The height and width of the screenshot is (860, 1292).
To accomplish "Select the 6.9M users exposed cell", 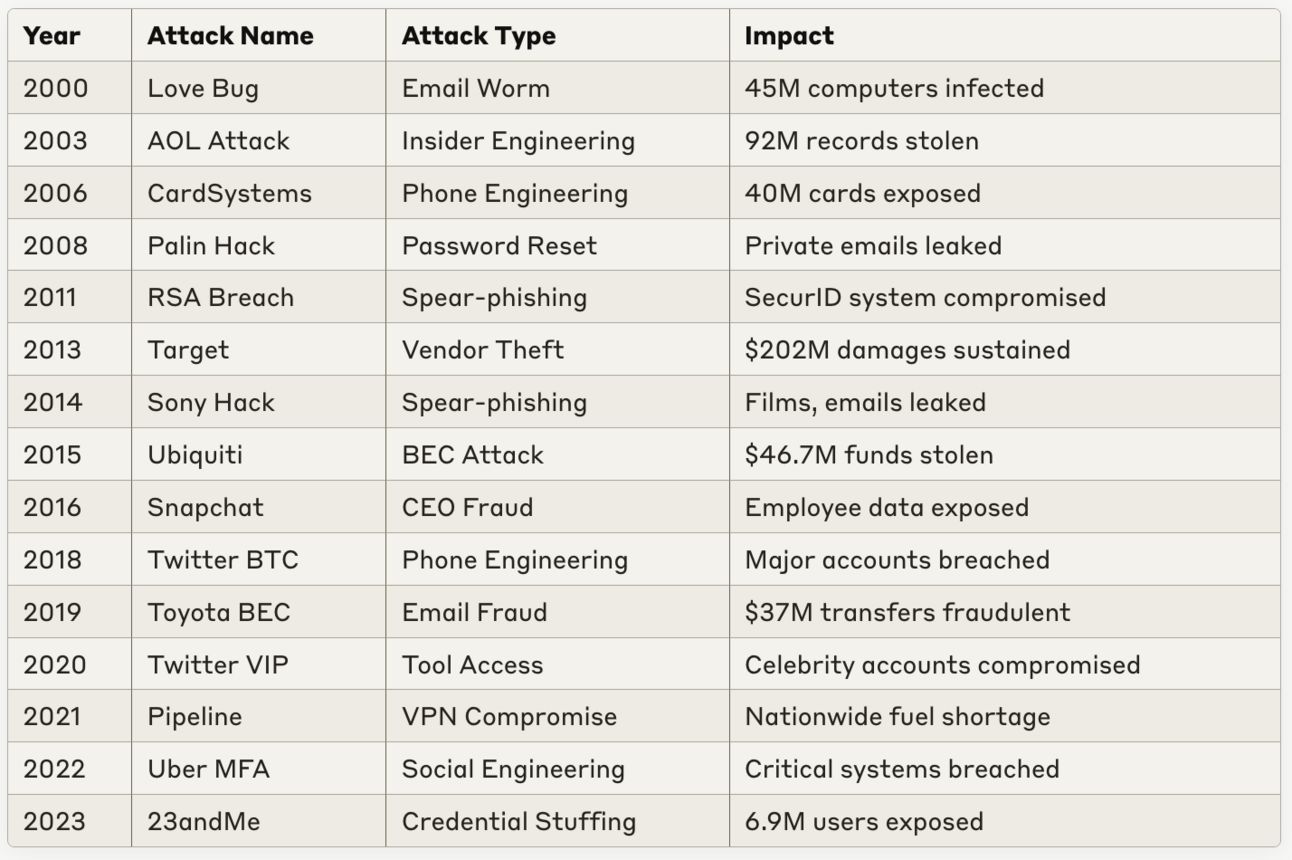I will (1004, 821).
